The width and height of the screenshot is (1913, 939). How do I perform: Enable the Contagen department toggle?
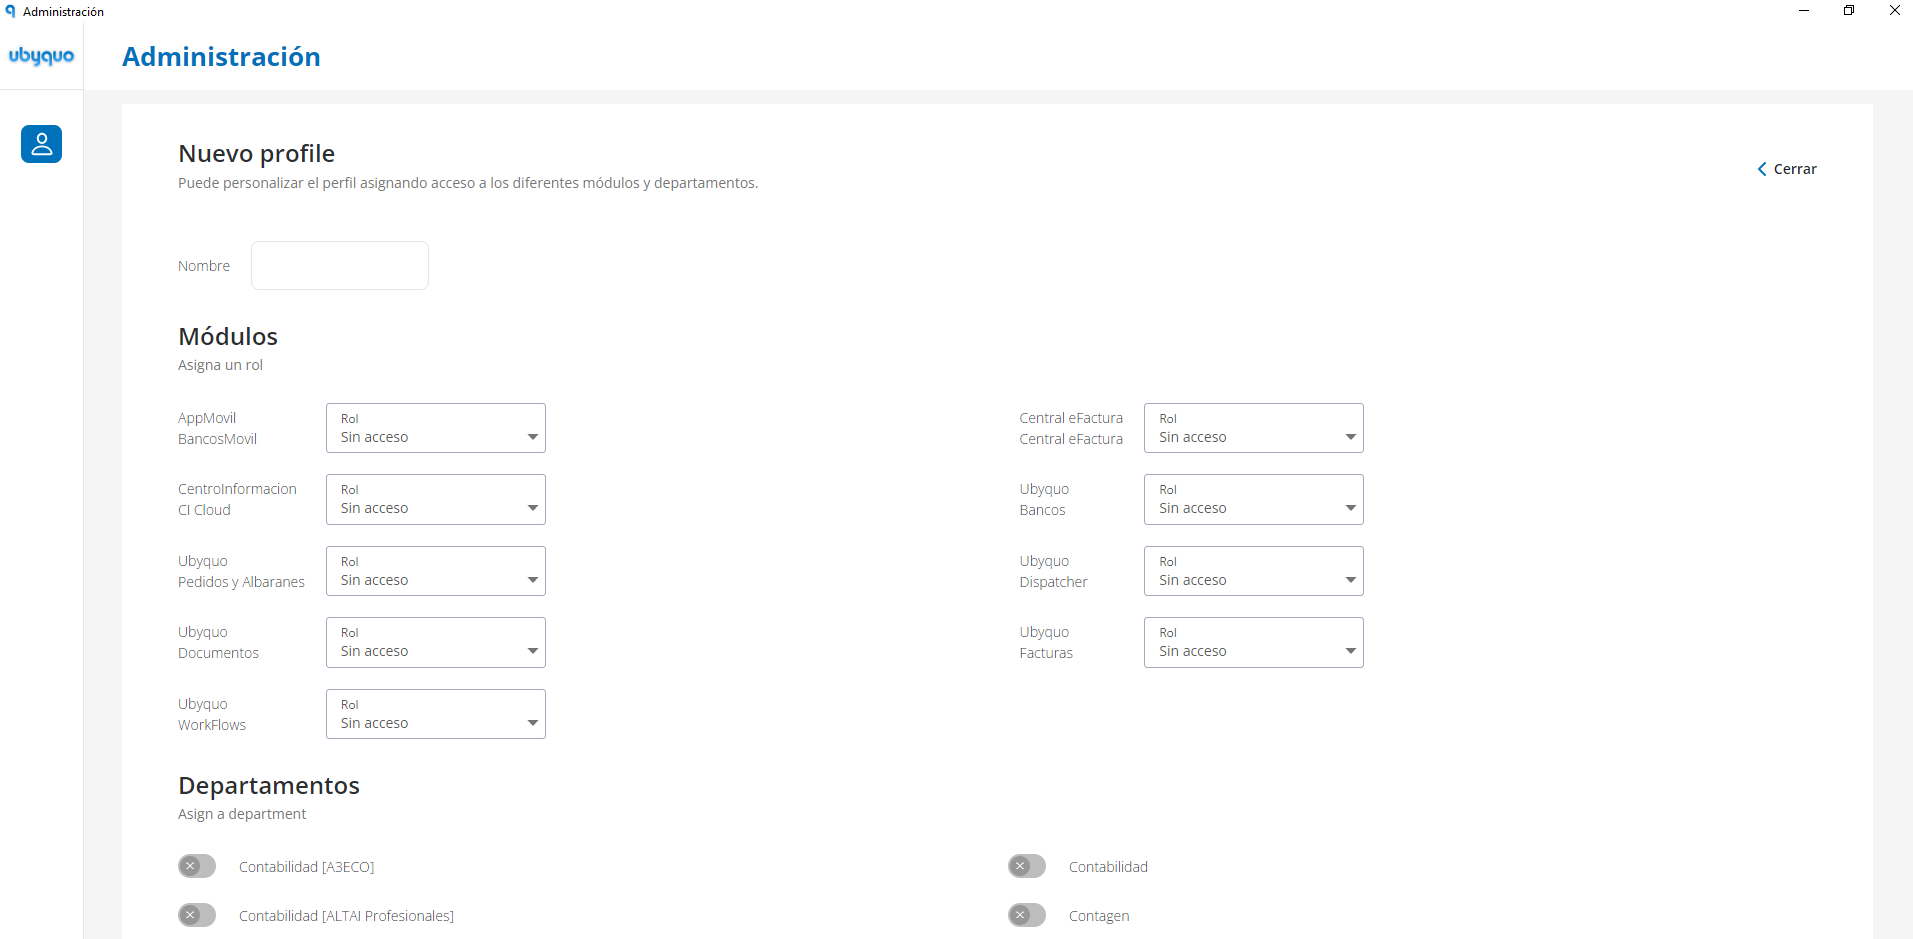1027,915
